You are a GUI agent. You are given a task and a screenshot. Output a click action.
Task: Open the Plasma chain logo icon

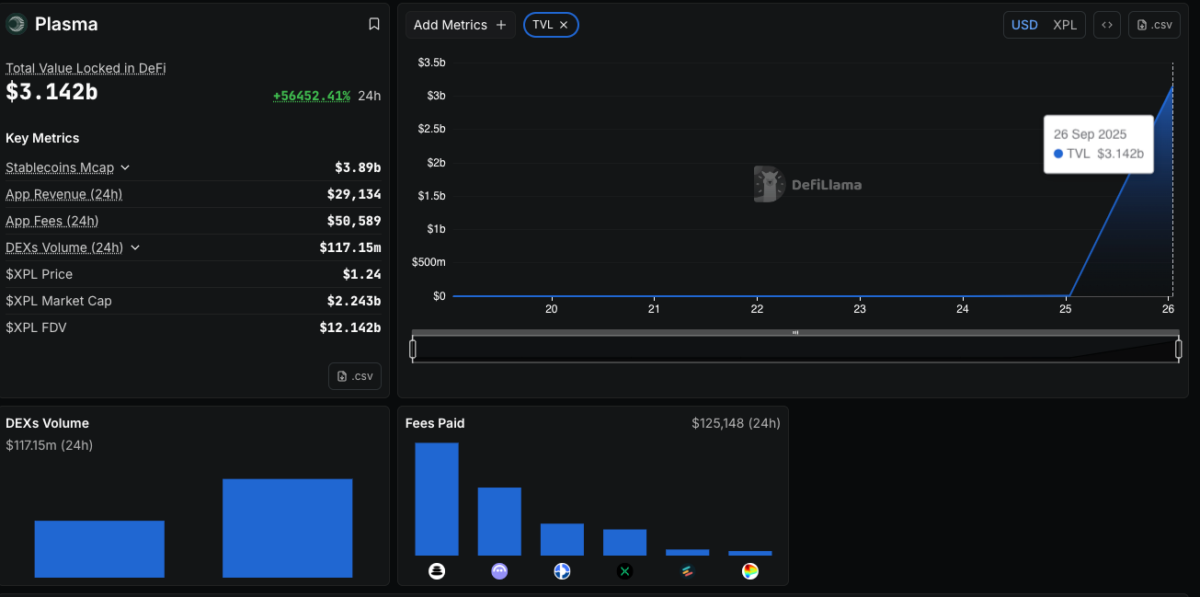coord(15,23)
